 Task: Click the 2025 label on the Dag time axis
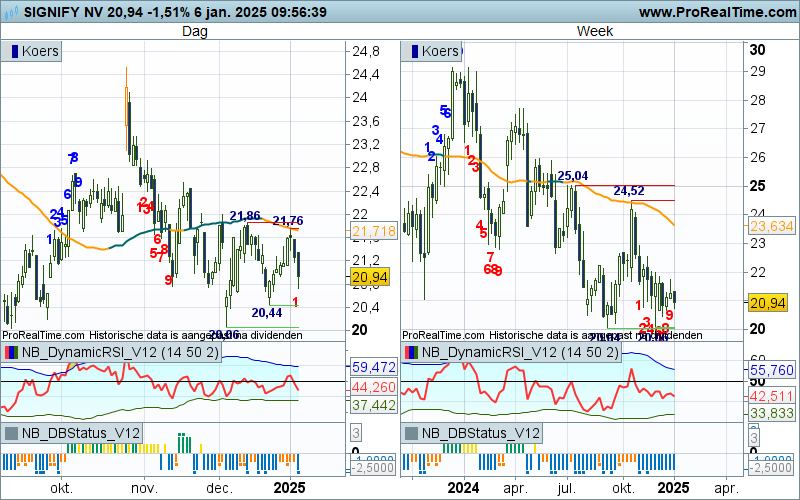click(x=290, y=488)
